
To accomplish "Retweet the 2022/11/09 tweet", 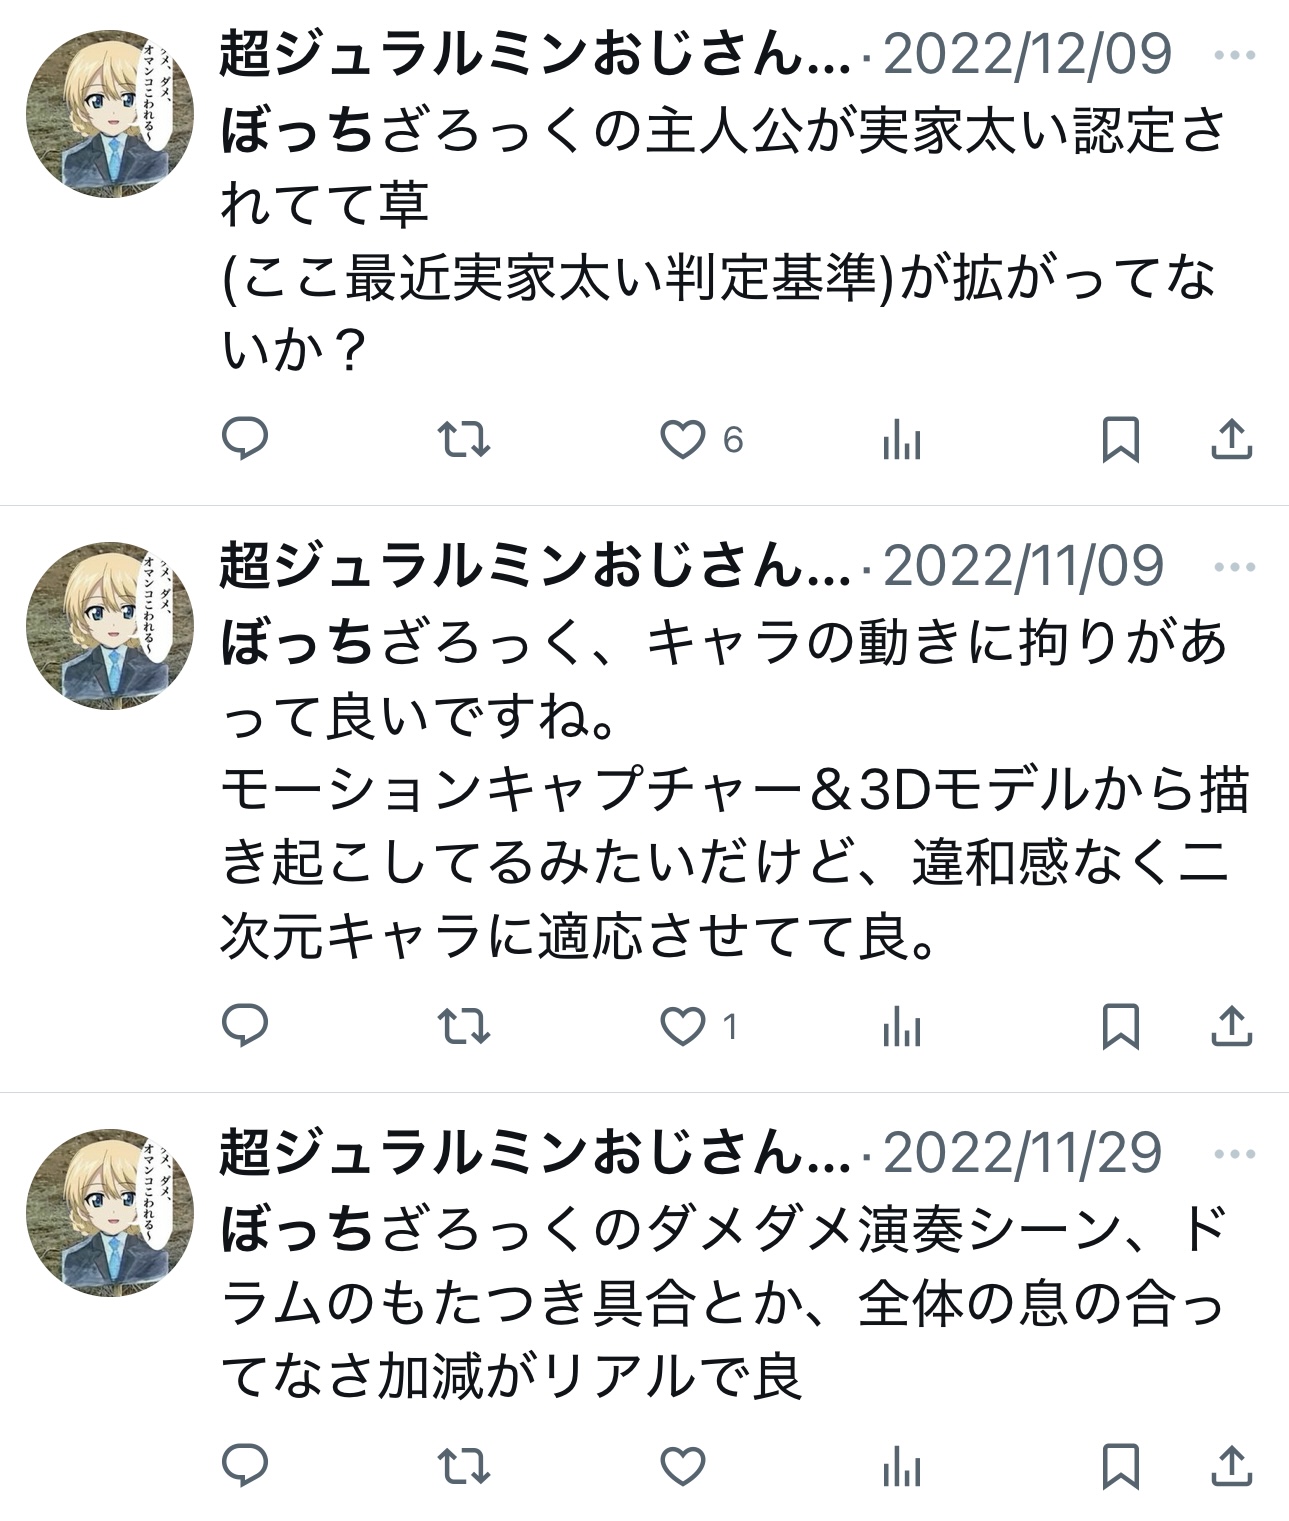I will [464, 1026].
